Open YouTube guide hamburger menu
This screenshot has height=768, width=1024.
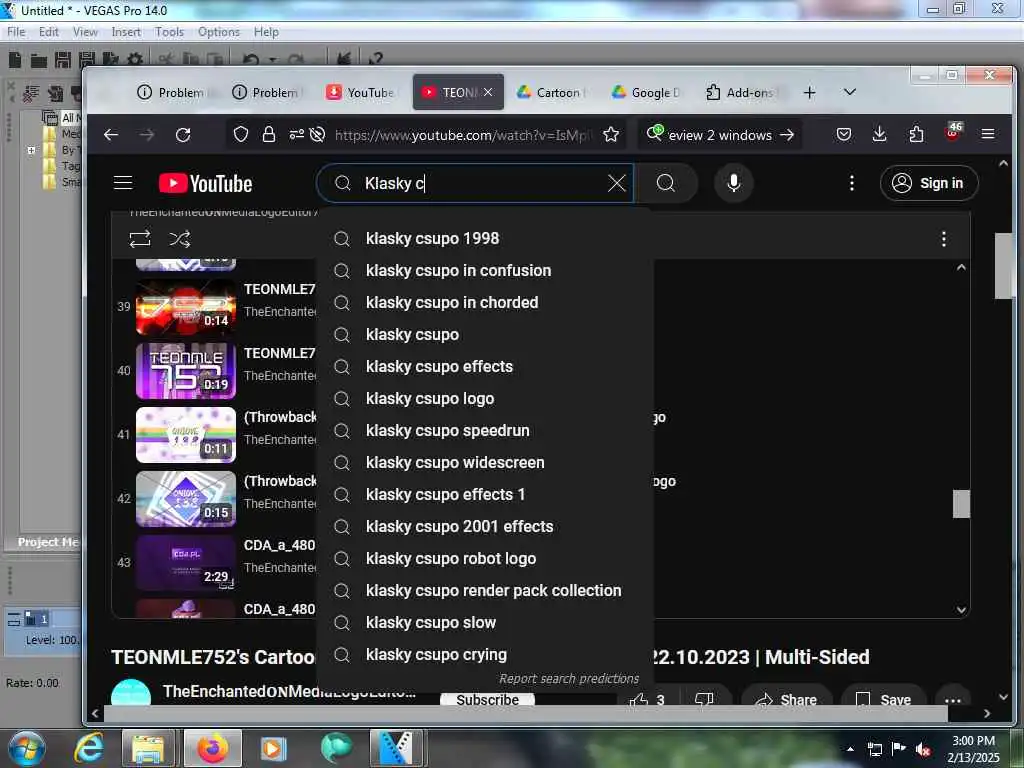point(123,183)
